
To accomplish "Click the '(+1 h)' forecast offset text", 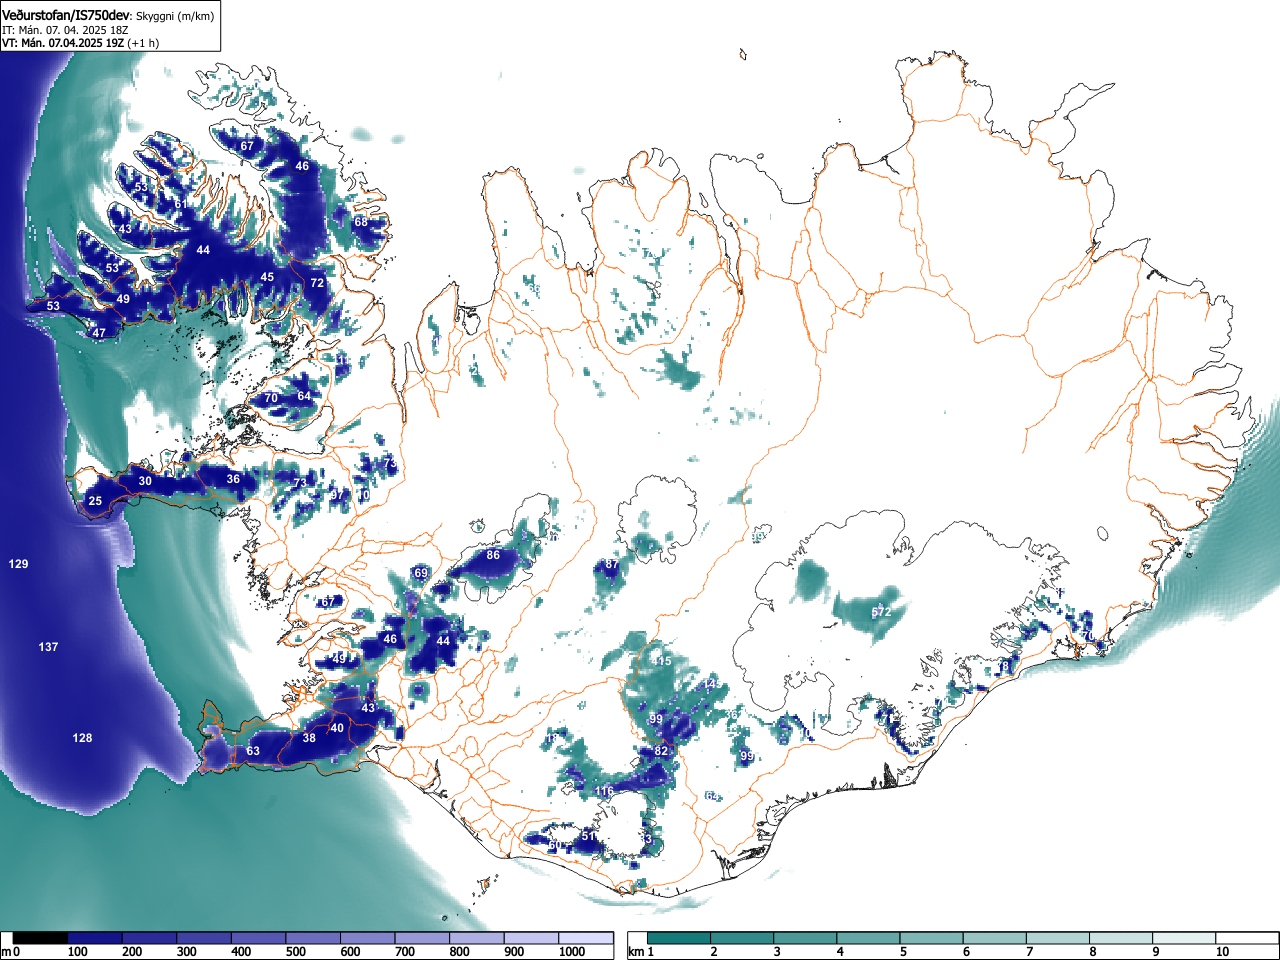I will pyautogui.click(x=143, y=43).
